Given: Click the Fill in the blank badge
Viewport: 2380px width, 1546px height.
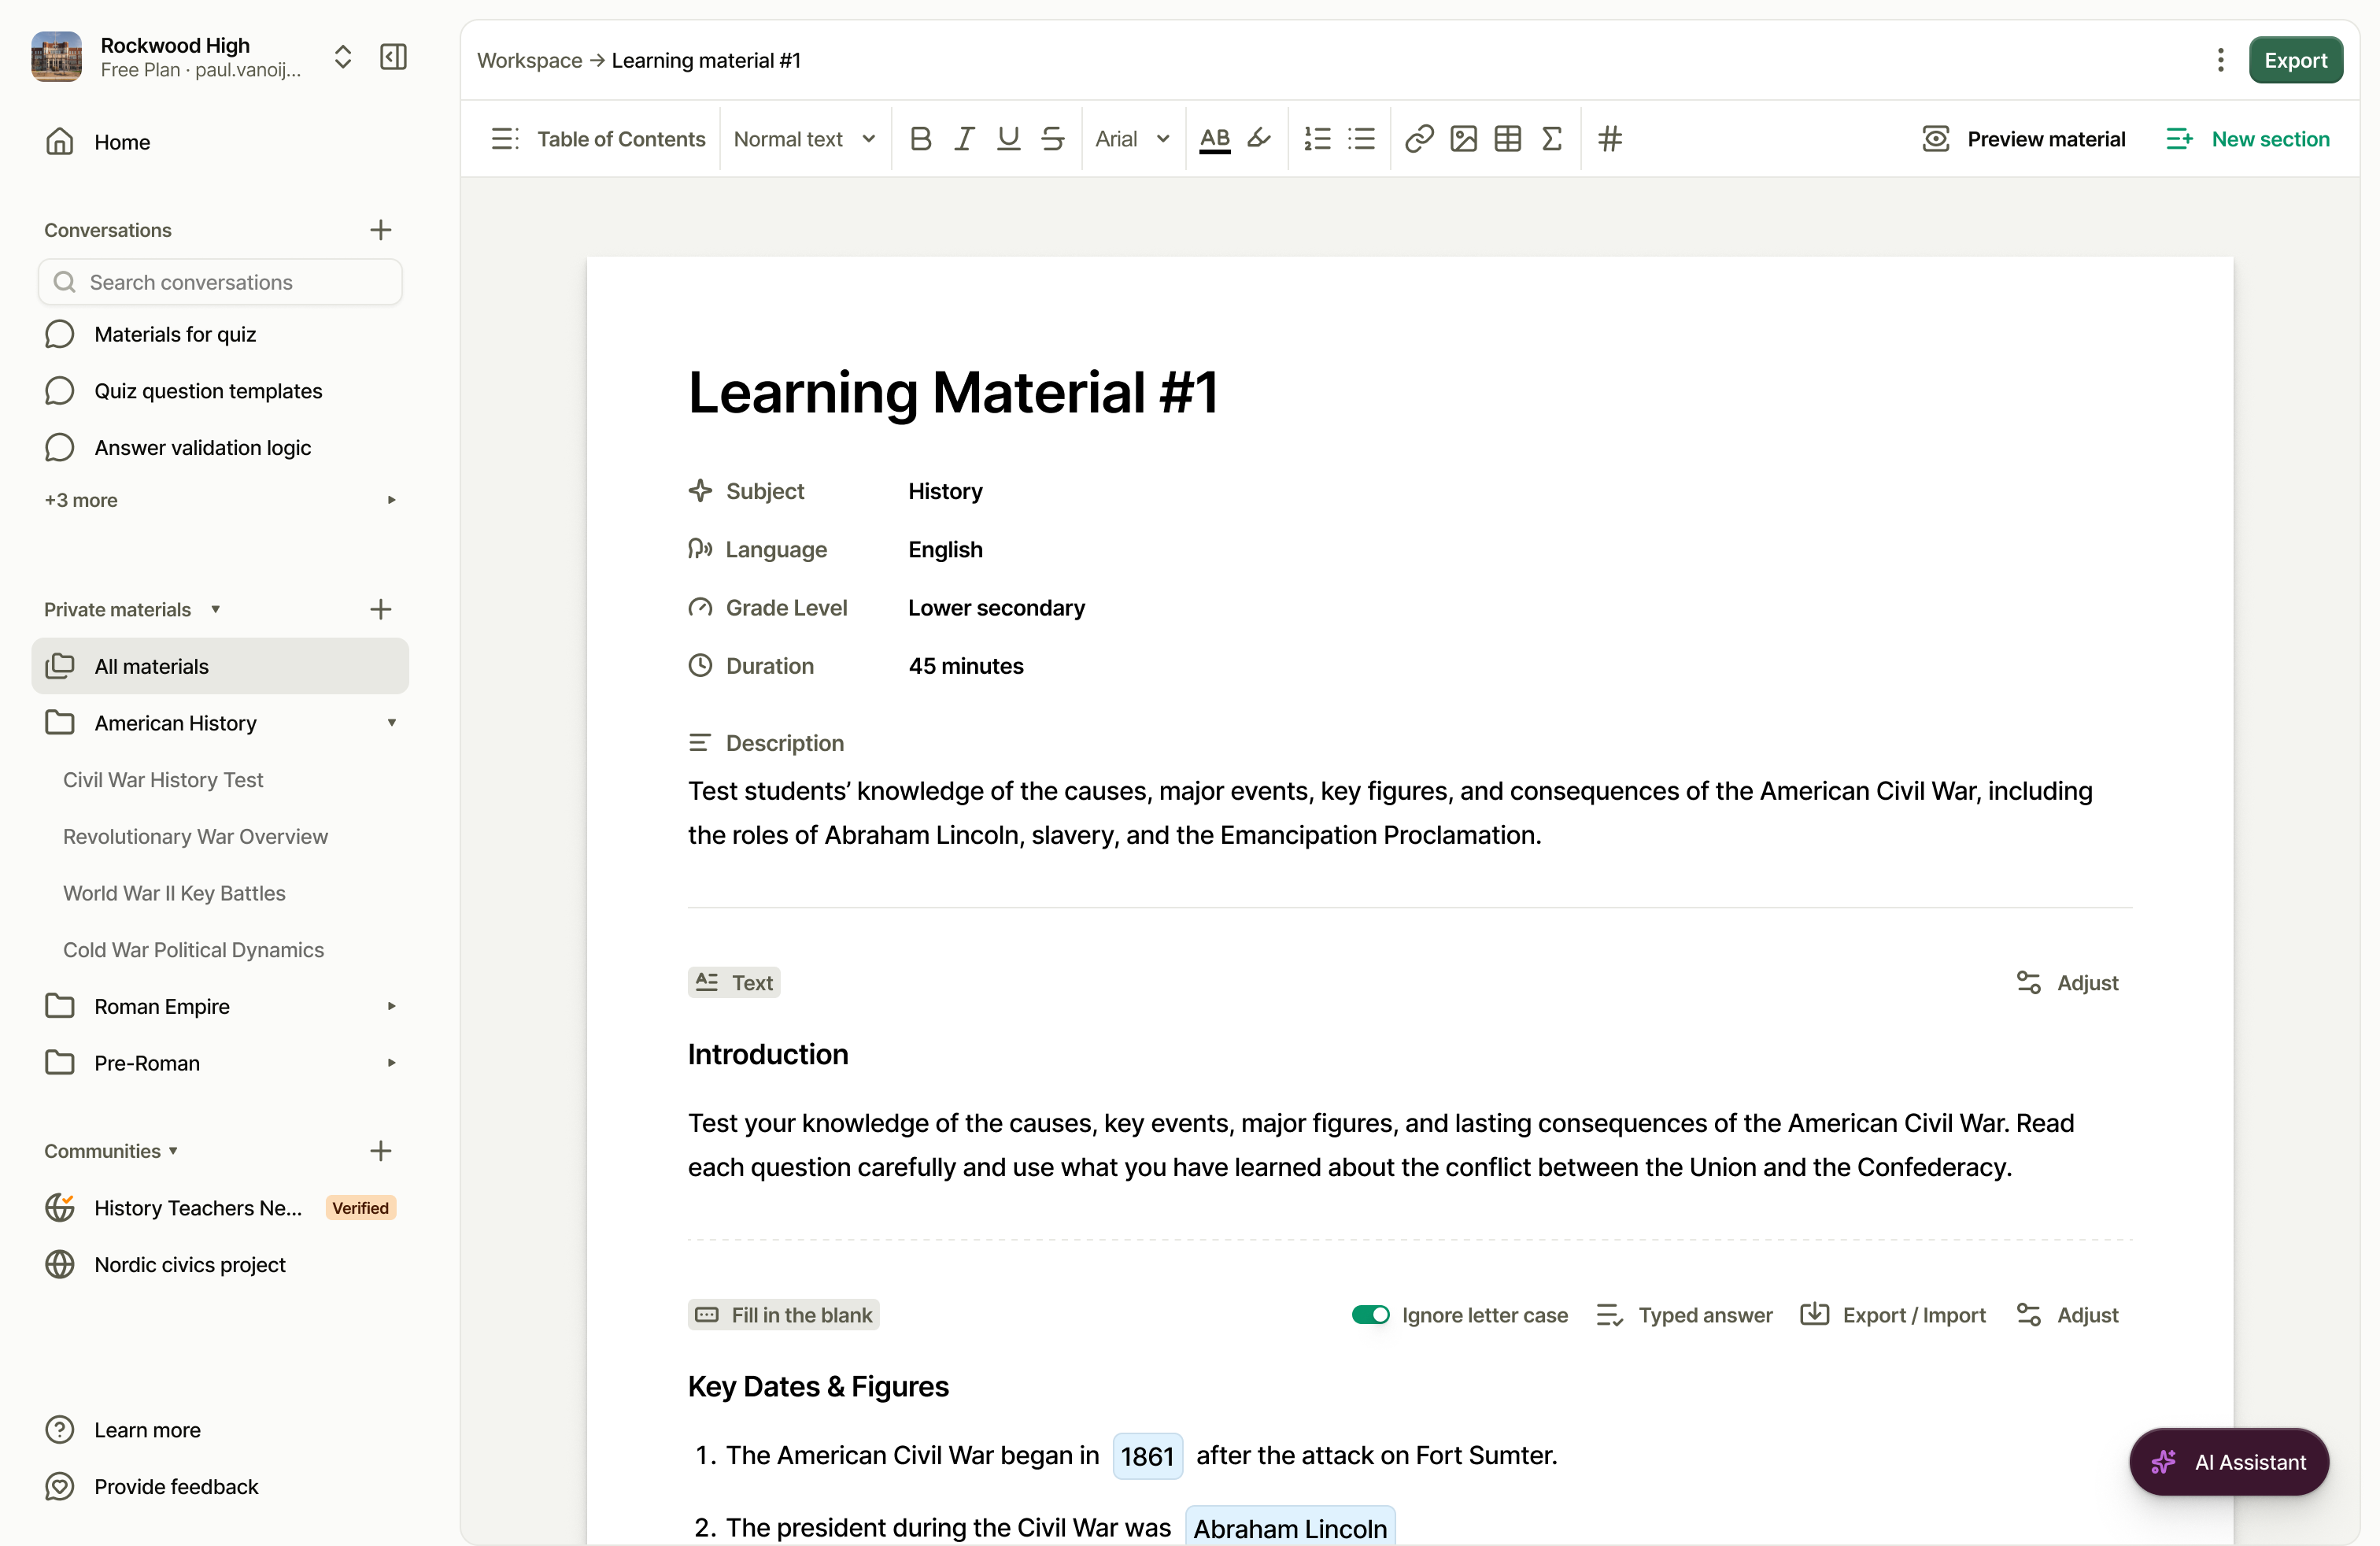Looking at the screenshot, I should click(x=783, y=1315).
